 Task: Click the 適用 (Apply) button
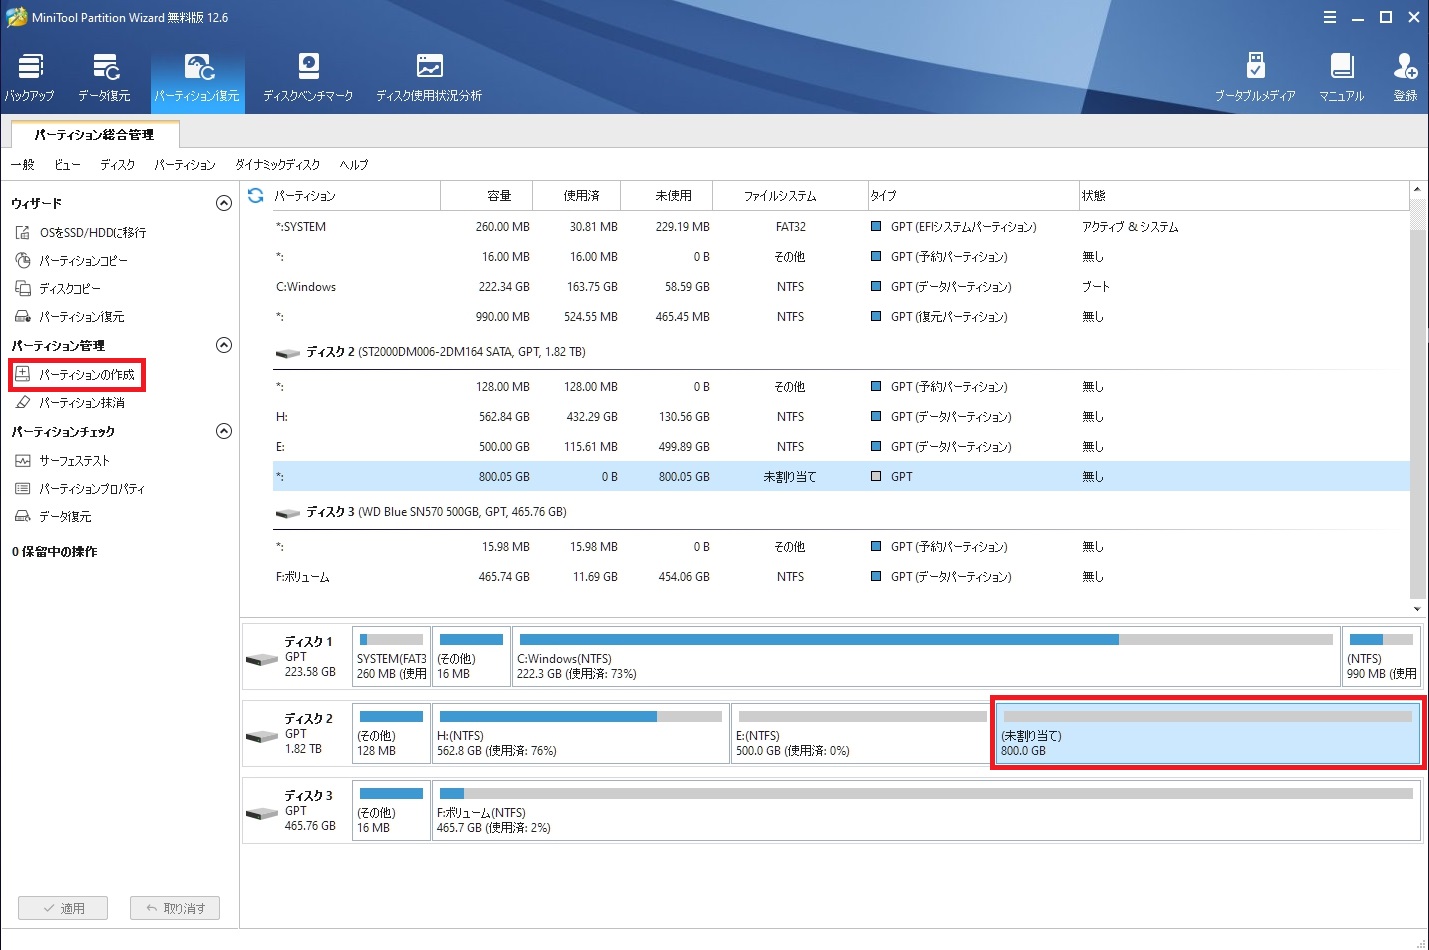coord(64,908)
